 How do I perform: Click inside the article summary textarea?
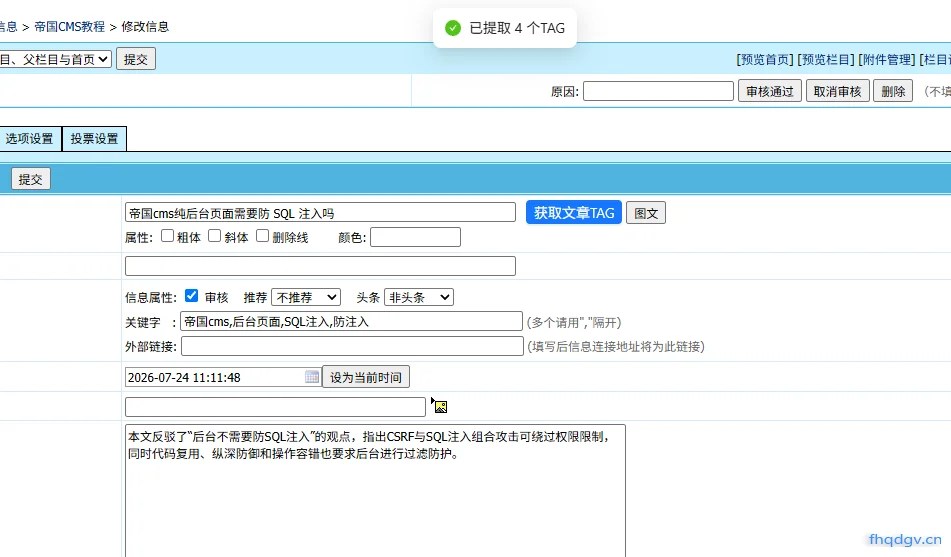[x=375, y=490]
